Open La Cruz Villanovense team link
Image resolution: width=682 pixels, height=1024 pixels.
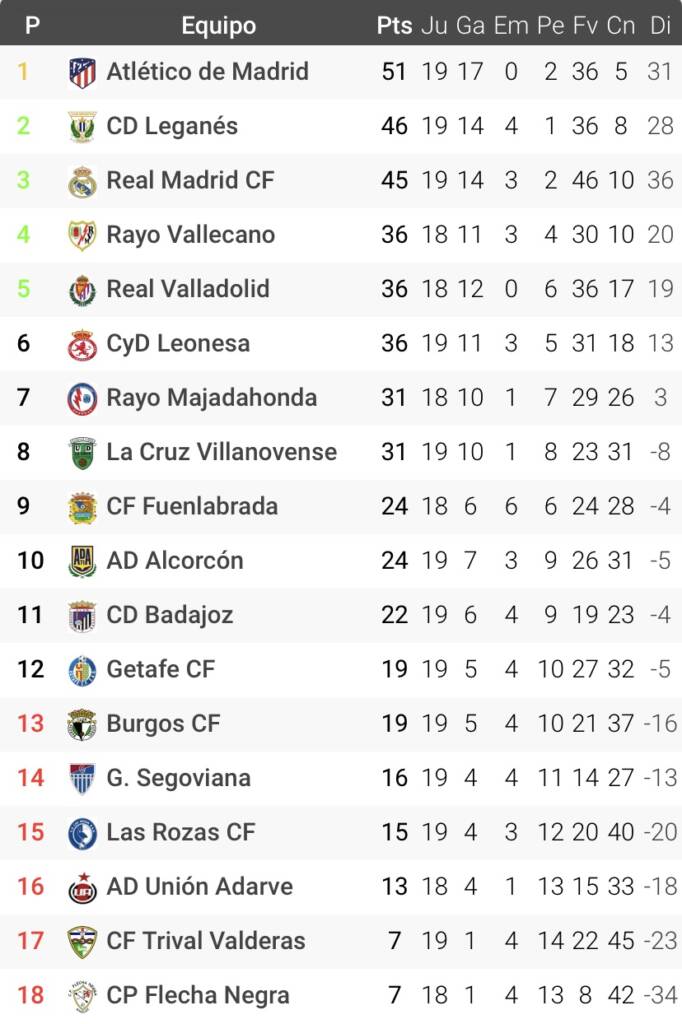click(221, 452)
